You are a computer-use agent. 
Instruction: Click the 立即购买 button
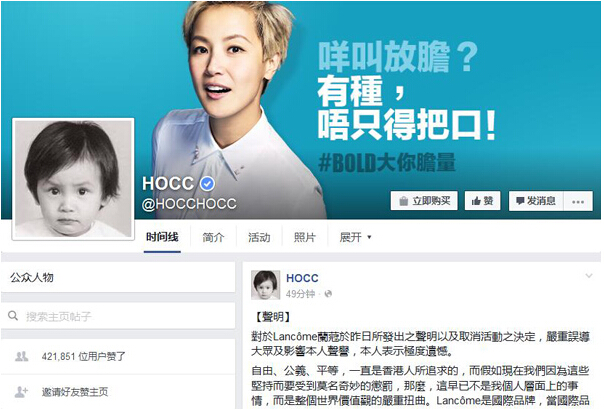[424, 201]
